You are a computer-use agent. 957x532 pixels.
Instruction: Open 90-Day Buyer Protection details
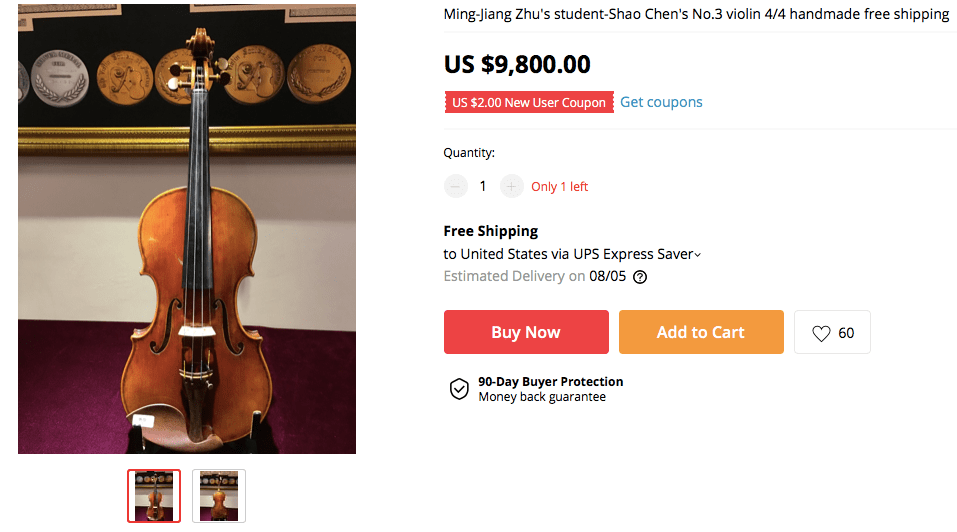(550, 382)
